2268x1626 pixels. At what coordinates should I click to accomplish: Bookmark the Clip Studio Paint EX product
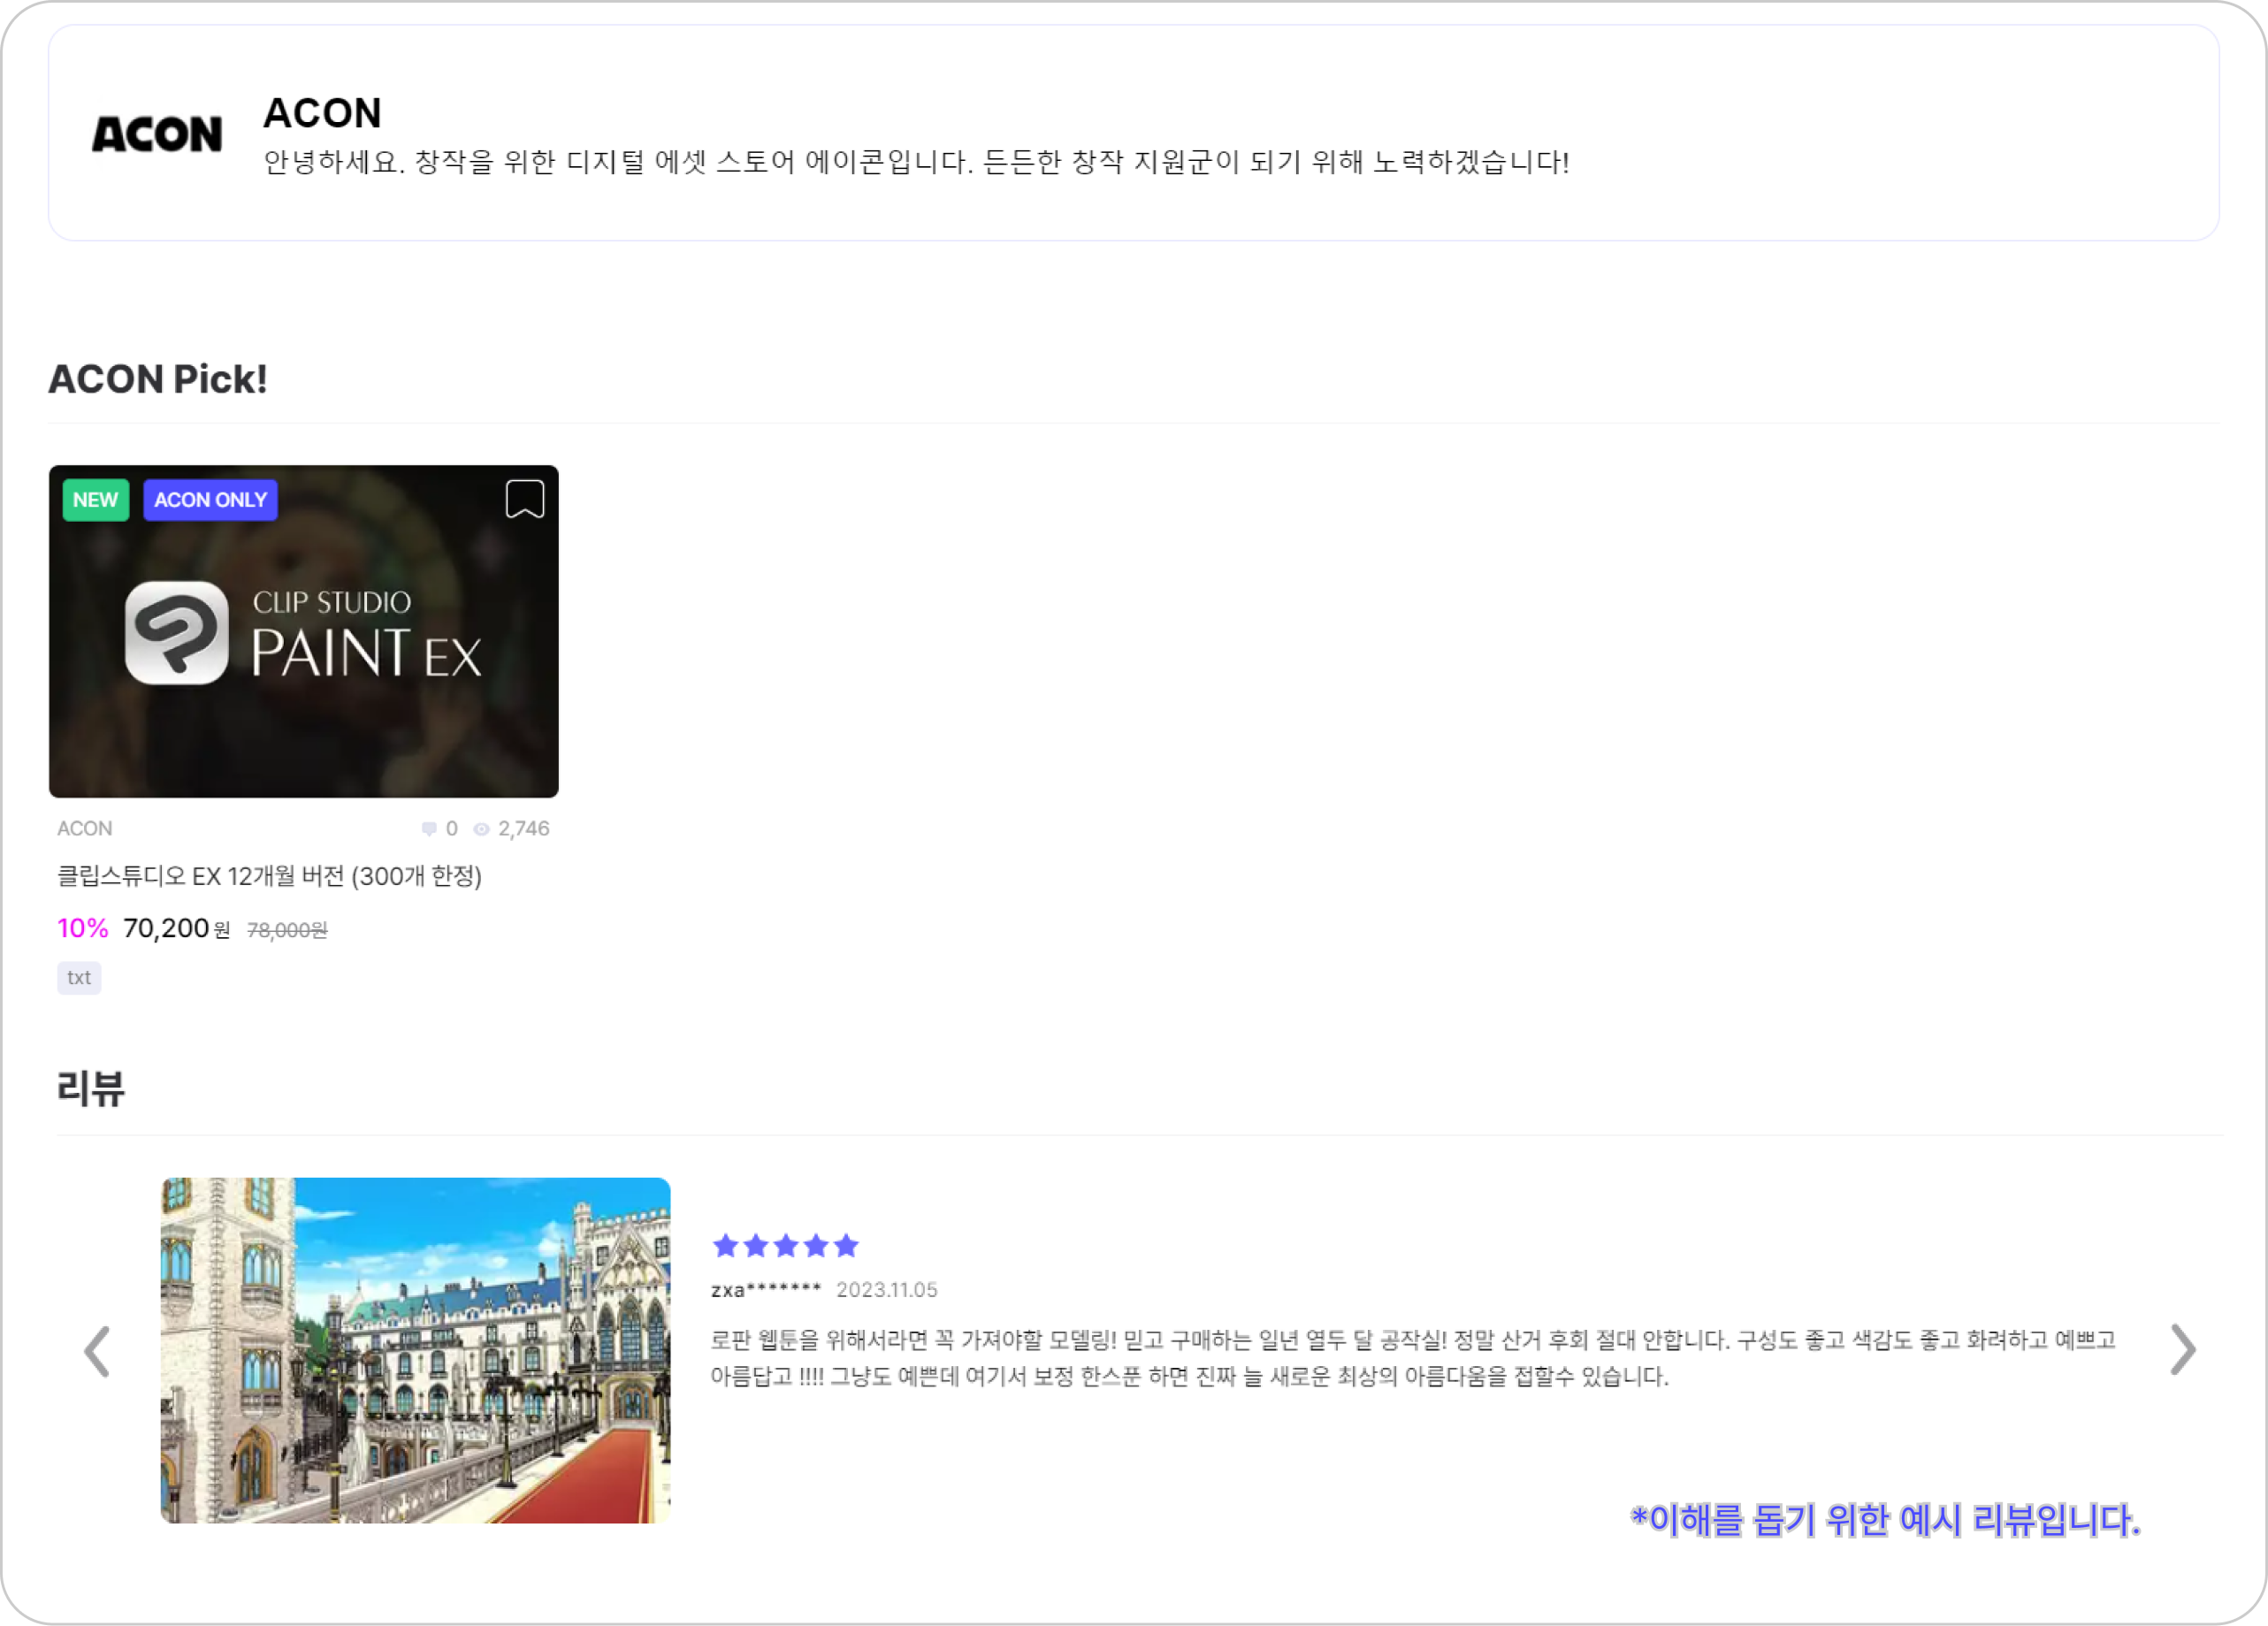(x=524, y=498)
